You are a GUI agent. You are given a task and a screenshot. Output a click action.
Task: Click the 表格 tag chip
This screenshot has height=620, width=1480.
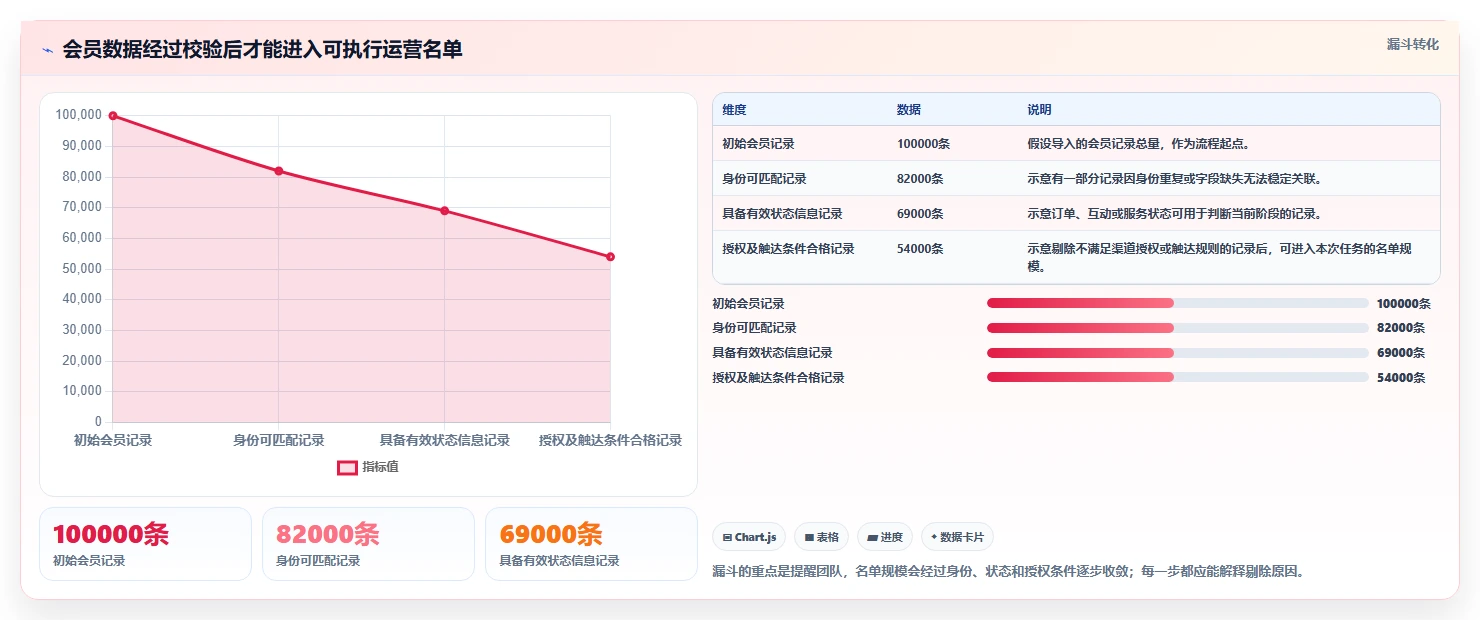click(x=821, y=537)
